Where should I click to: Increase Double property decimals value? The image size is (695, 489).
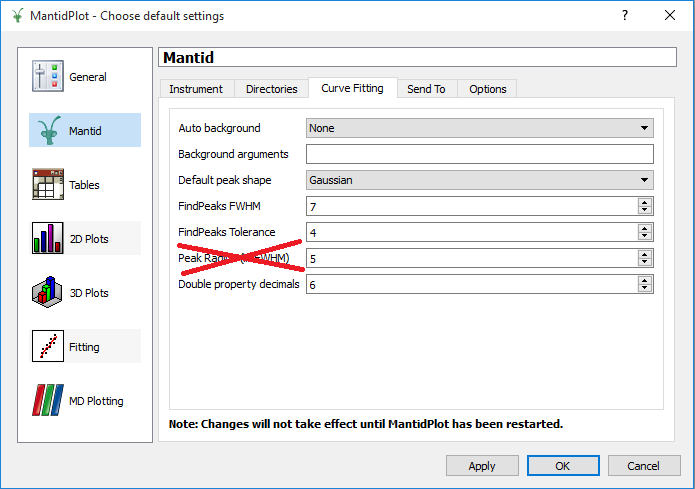pyautogui.click(x=645, y=280)
